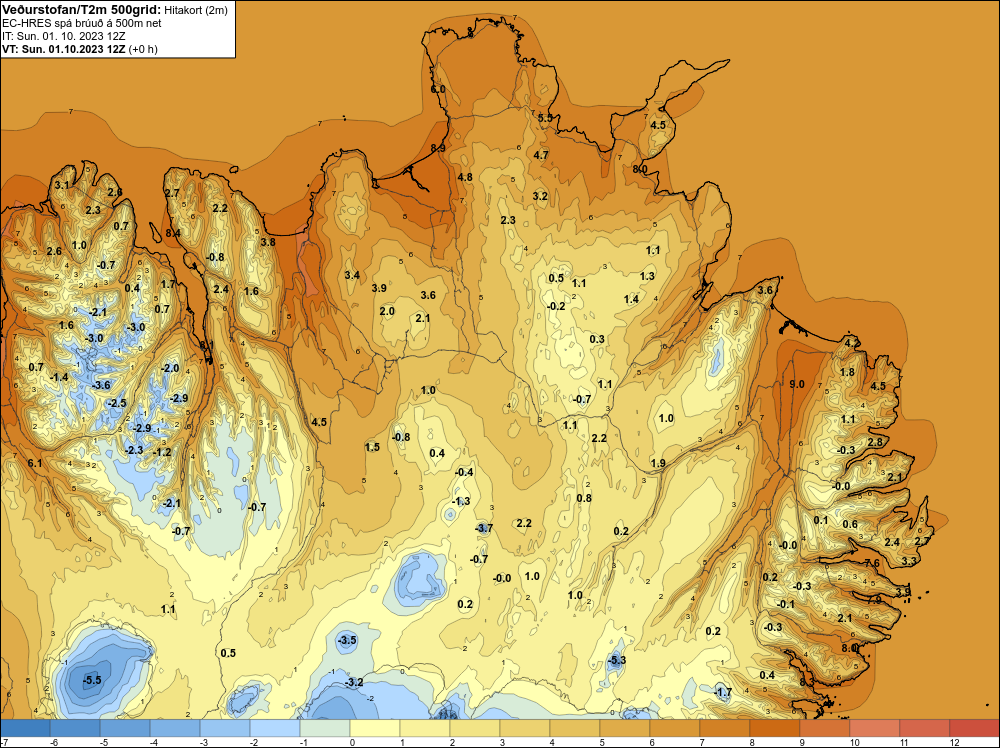Click the title 'Veðurstofan/T2m 500grid: Hitakort (2m)'

coord(115,10)
